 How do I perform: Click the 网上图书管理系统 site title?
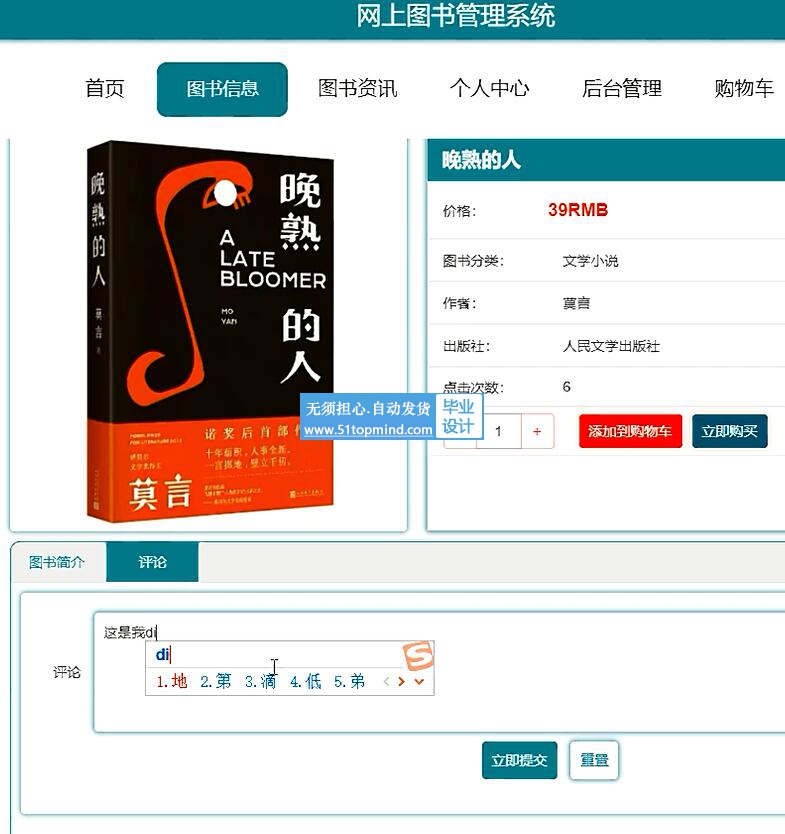[x=456, y=15]
